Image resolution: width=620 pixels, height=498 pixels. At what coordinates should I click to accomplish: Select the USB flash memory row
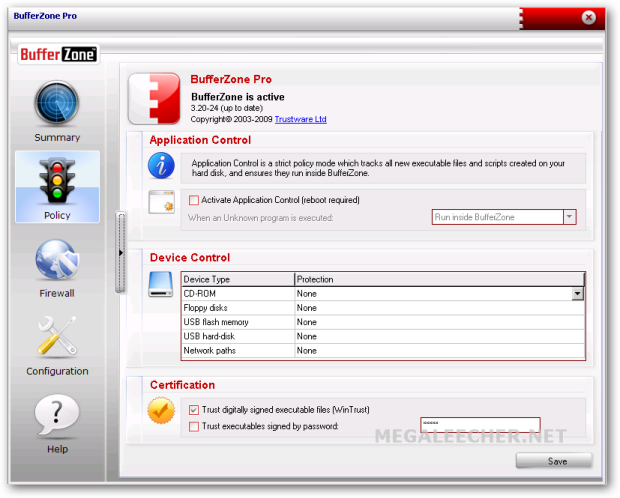pos(383,322)
